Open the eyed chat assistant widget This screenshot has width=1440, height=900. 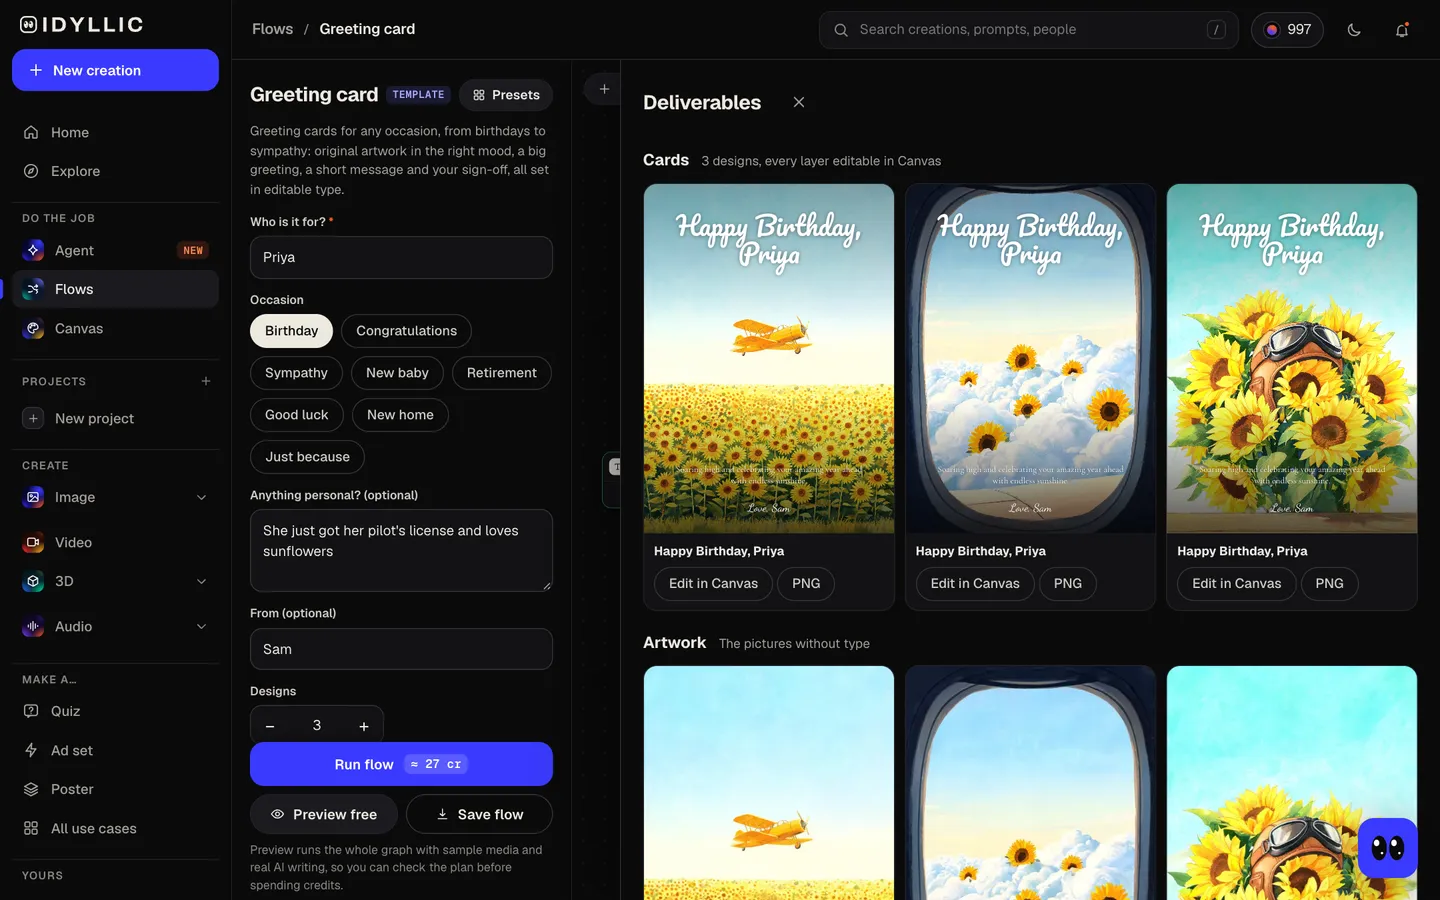[x=1388, y=848]
